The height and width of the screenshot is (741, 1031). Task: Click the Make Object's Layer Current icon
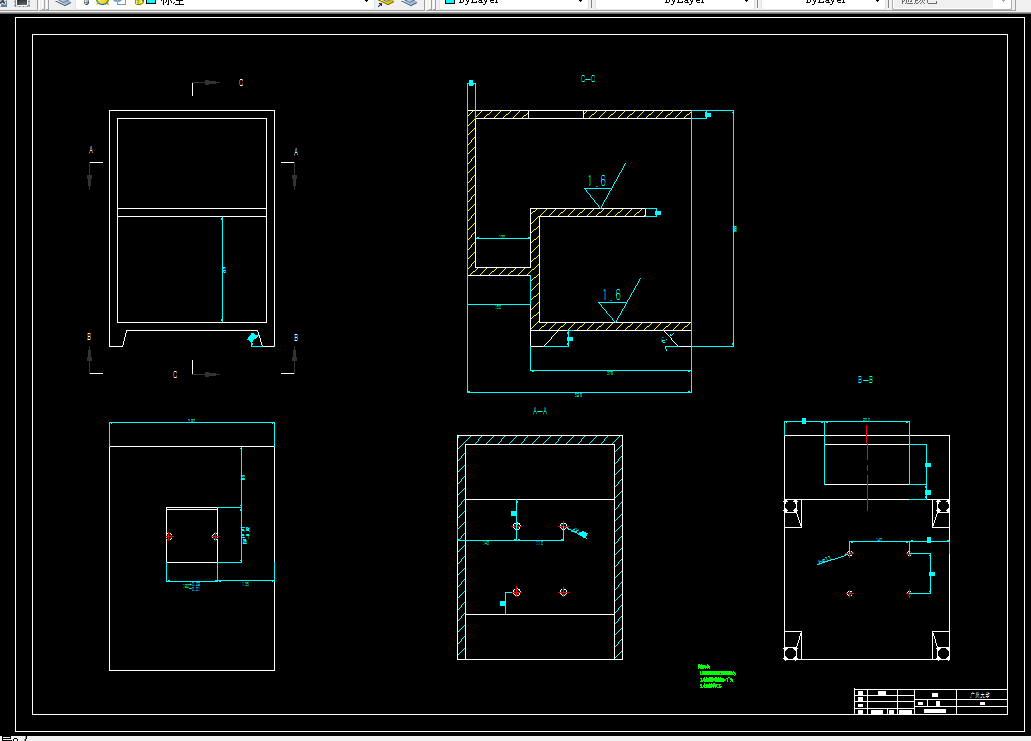tap(385, 2)
